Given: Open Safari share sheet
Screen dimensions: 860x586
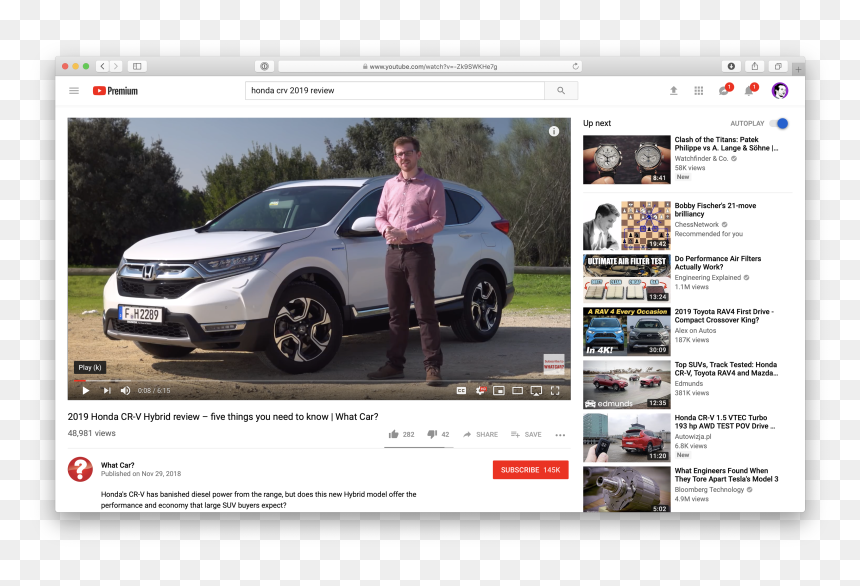Looking at the screenshot, I should 755,66.
